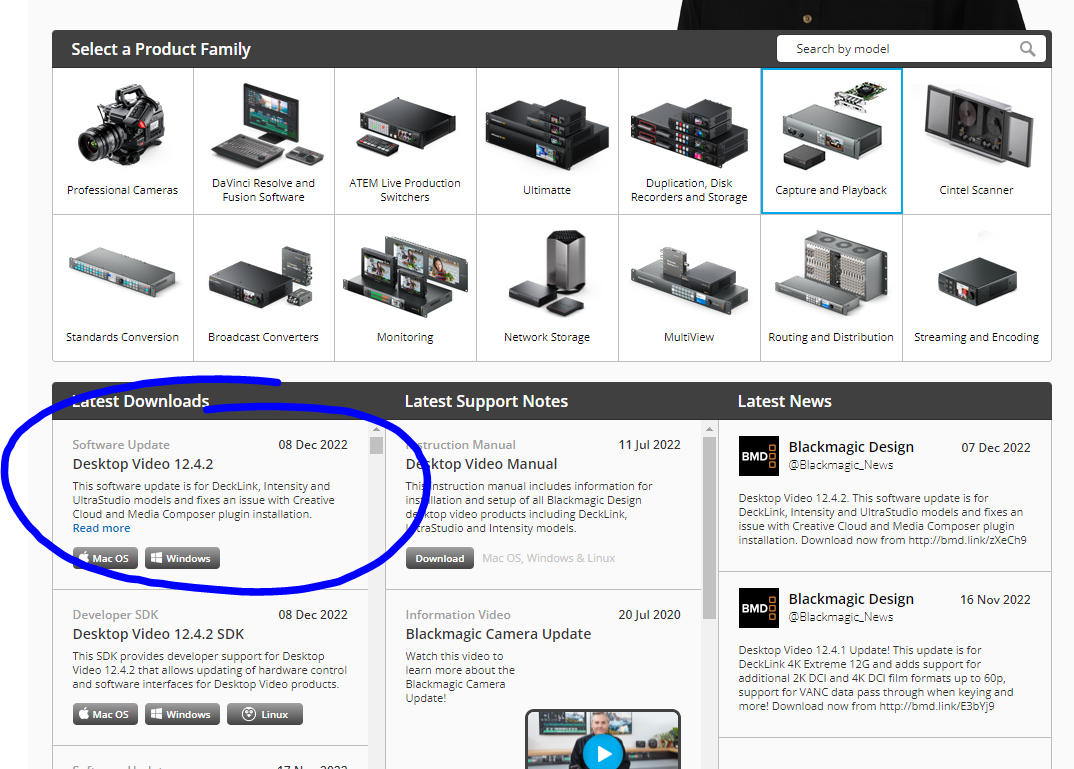
Task: Play the Blackmagic Camera Update video
Action: click(603, 753)
